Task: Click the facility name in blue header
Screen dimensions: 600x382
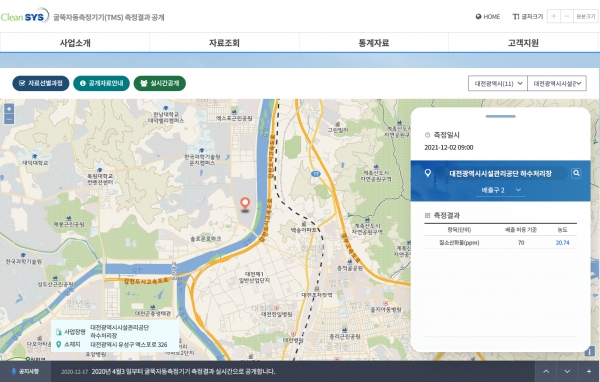Action: click(501, 173)
